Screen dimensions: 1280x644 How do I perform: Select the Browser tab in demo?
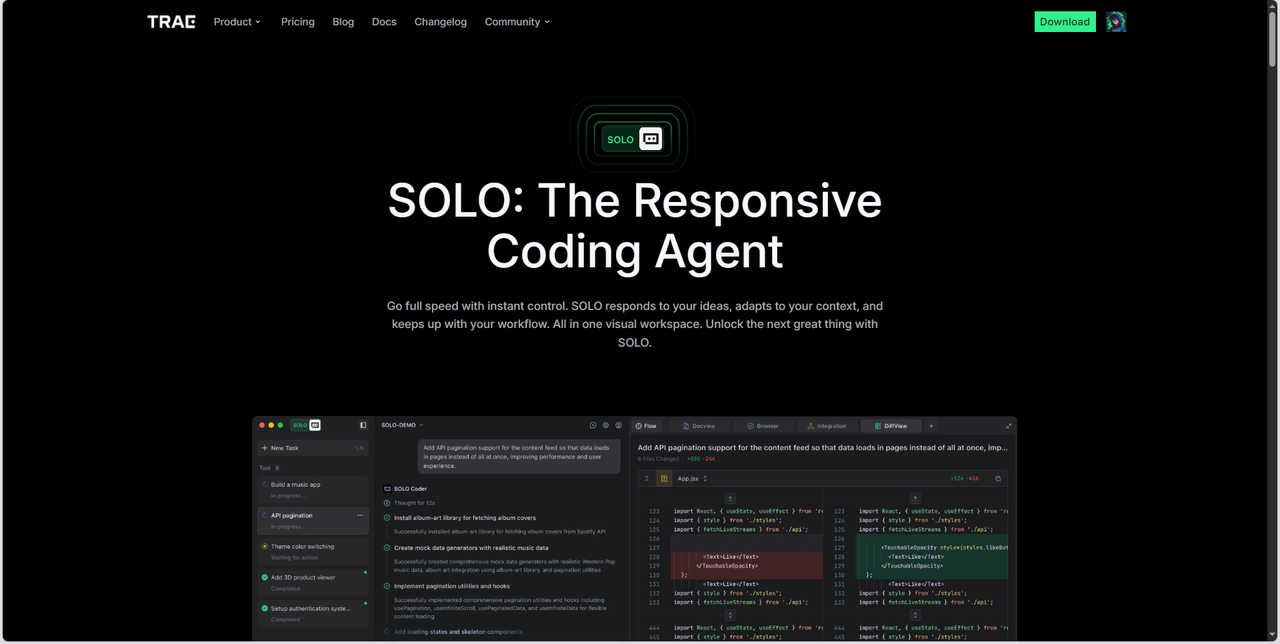coord(762,426)
